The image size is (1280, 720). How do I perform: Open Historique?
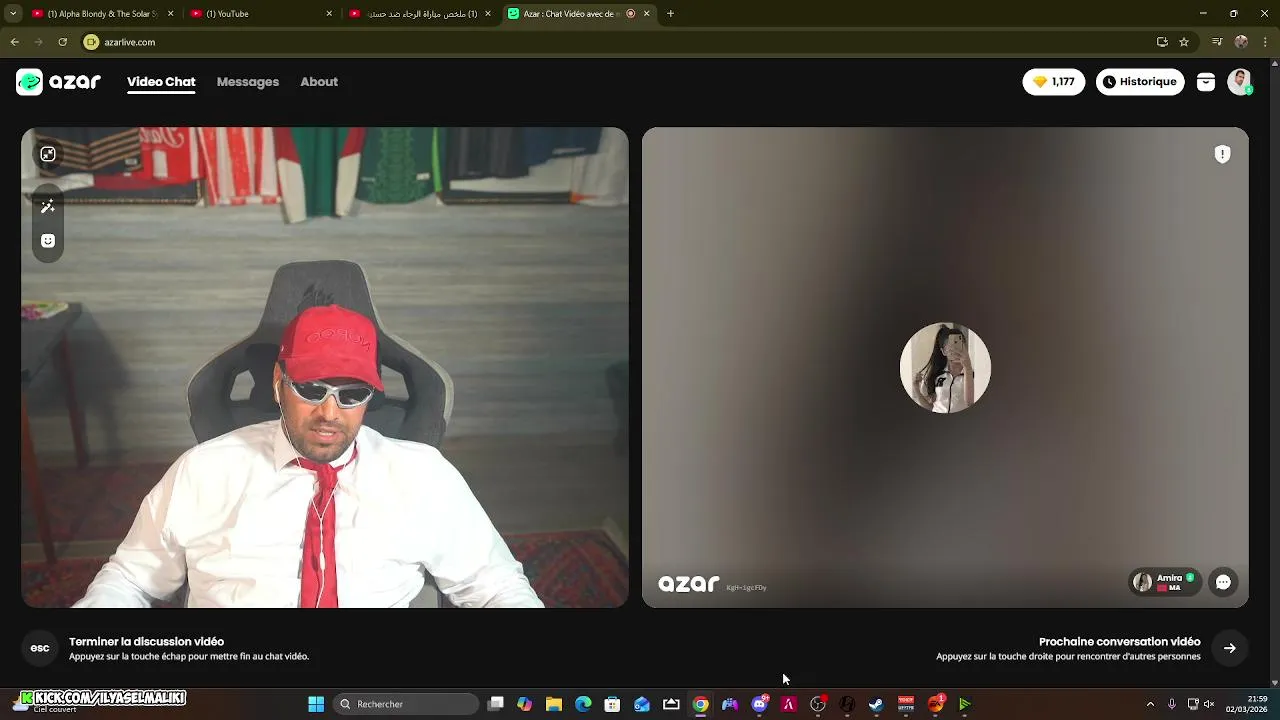pos(1140,82)
